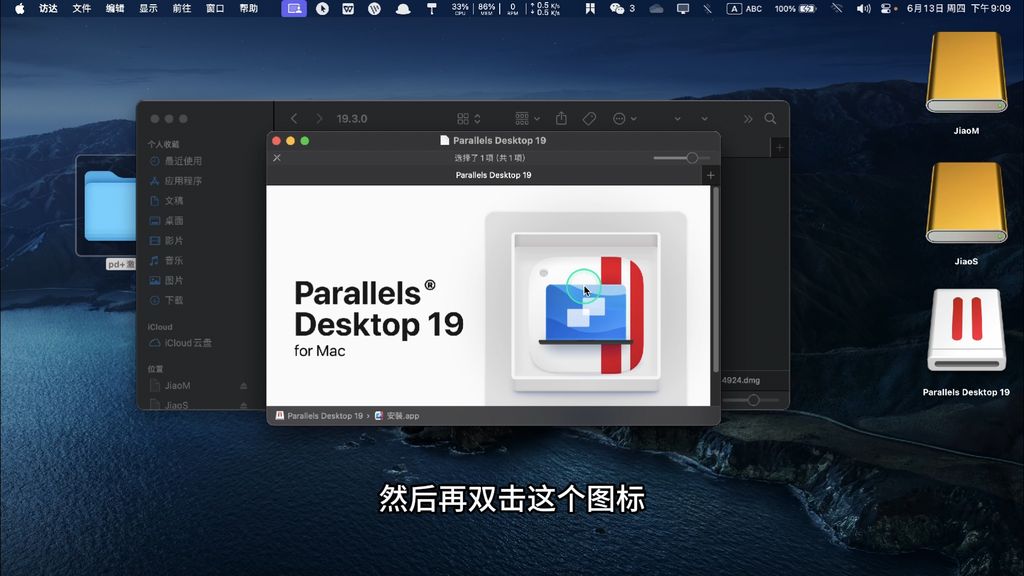This screenshot has height=576, width=1024.
Task: Open the view mode switcher in the back Finder toolbar
Action: (x=469, y=118)
